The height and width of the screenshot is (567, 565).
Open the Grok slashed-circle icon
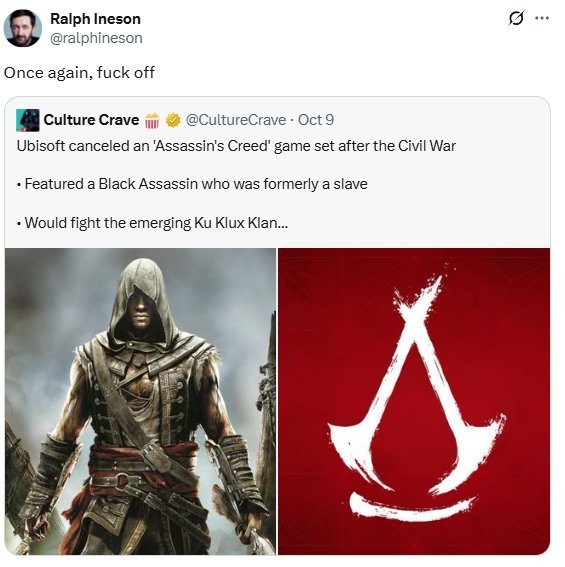click(x=516, y=18)
